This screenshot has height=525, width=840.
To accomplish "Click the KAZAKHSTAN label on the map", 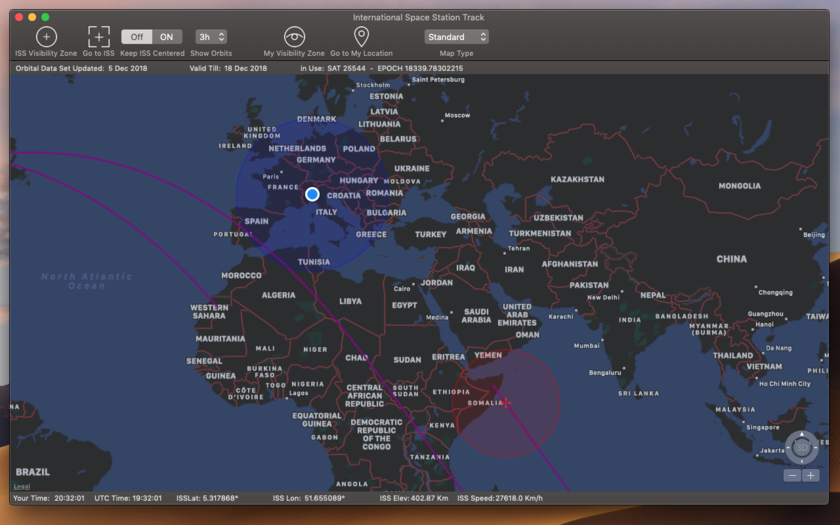I will coord(578,179).
